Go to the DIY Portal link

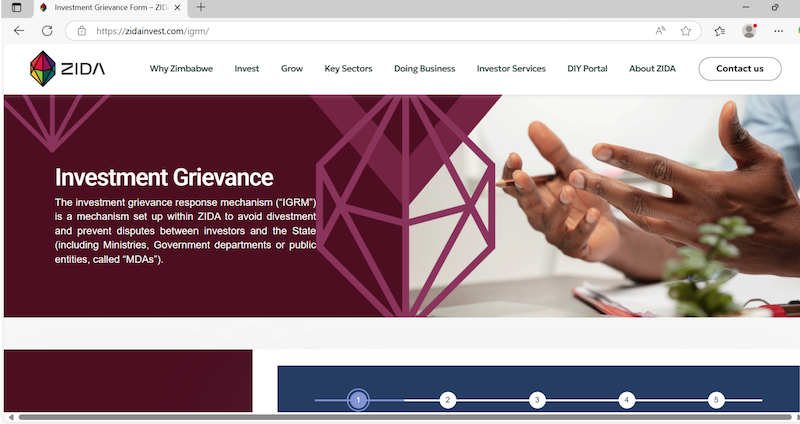(587, 68)
